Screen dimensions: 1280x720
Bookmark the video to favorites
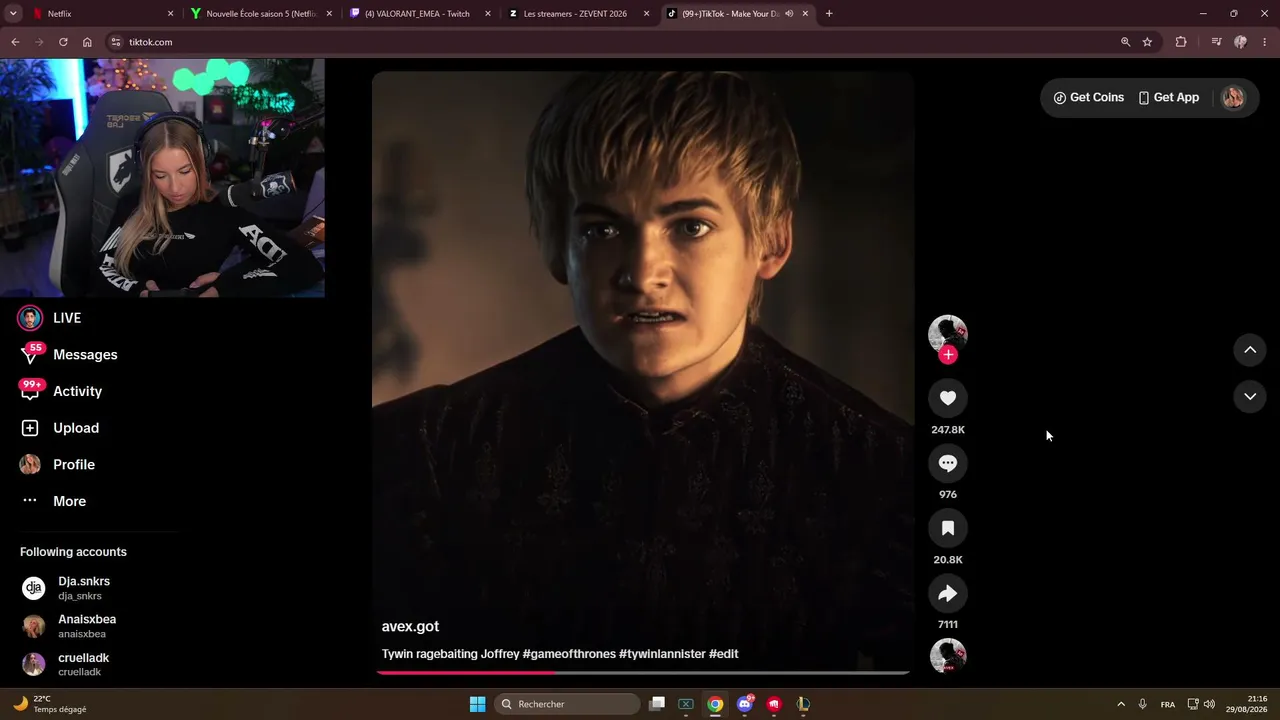coord(948,528)
